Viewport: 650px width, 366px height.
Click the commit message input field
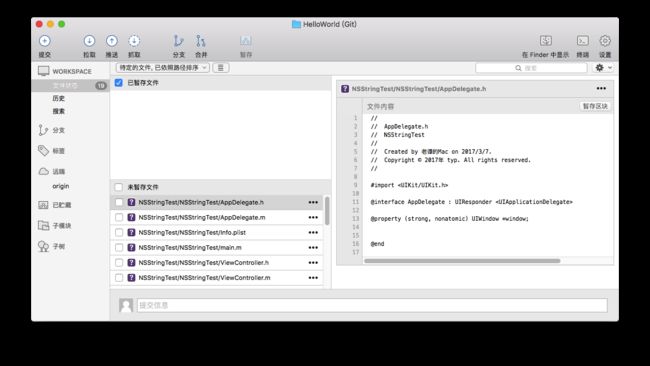pos(372,305)
